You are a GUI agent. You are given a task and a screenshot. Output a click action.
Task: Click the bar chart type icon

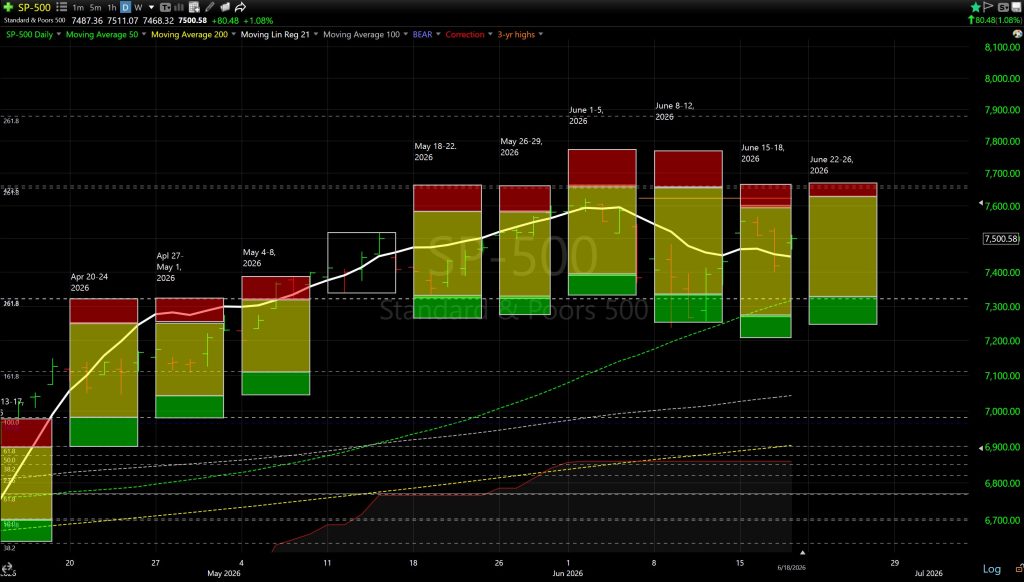coord(179,7)
